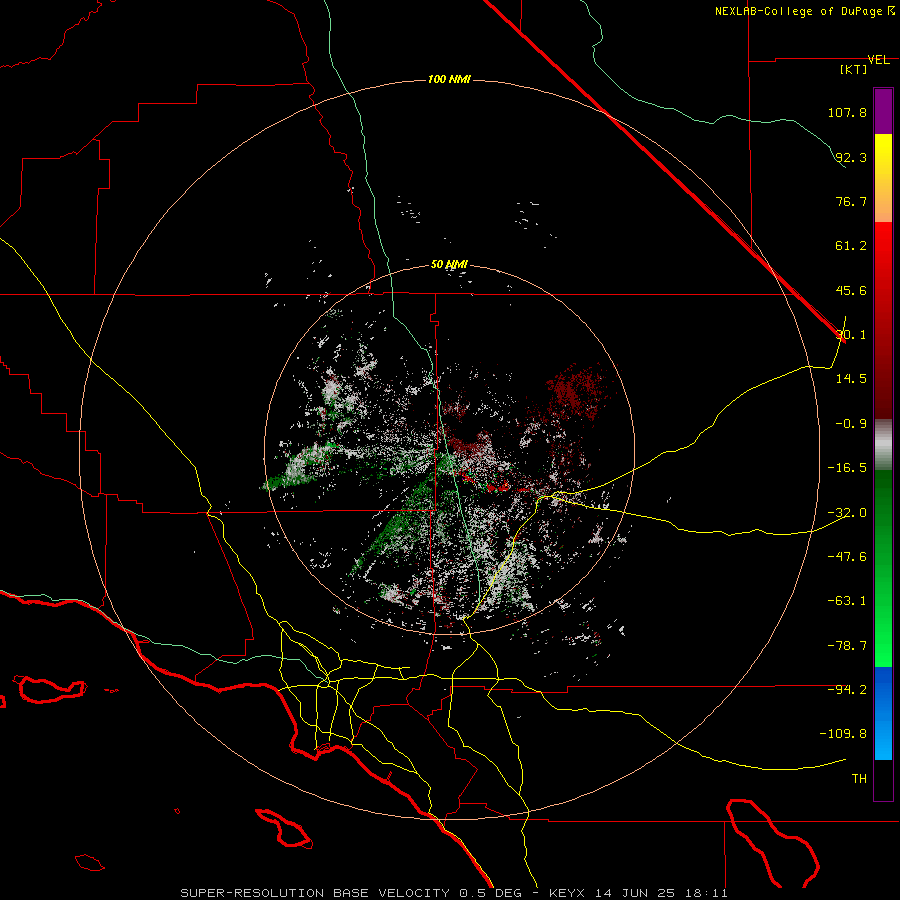Click the 76.7 velocity scale value
The height and width of the screenshot is (900, 900).
tap(851, 201)
